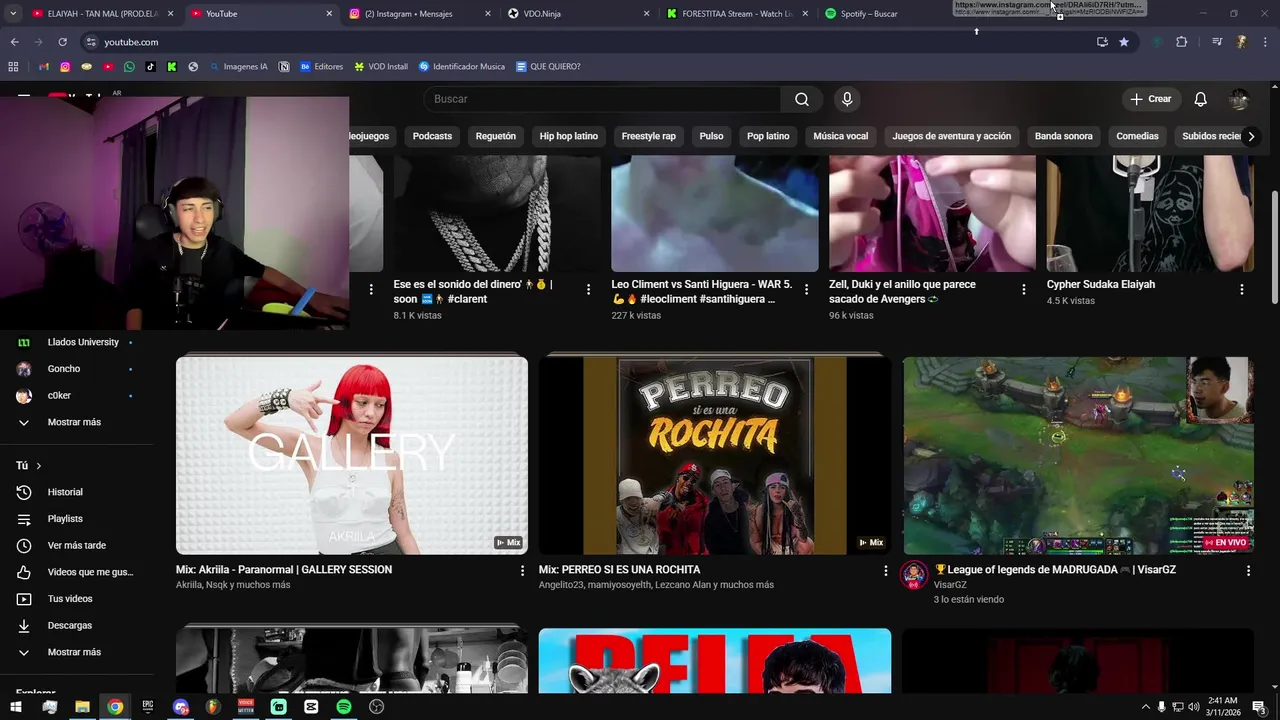This screenshot has width=1280, height=720.
Task: Expand subscriptions with first Mostrar más
Action: point(74,422)
